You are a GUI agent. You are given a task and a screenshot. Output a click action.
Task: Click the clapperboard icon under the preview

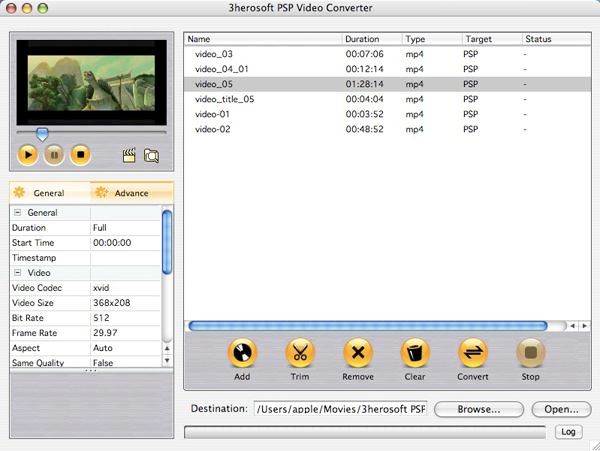[129, 155]
